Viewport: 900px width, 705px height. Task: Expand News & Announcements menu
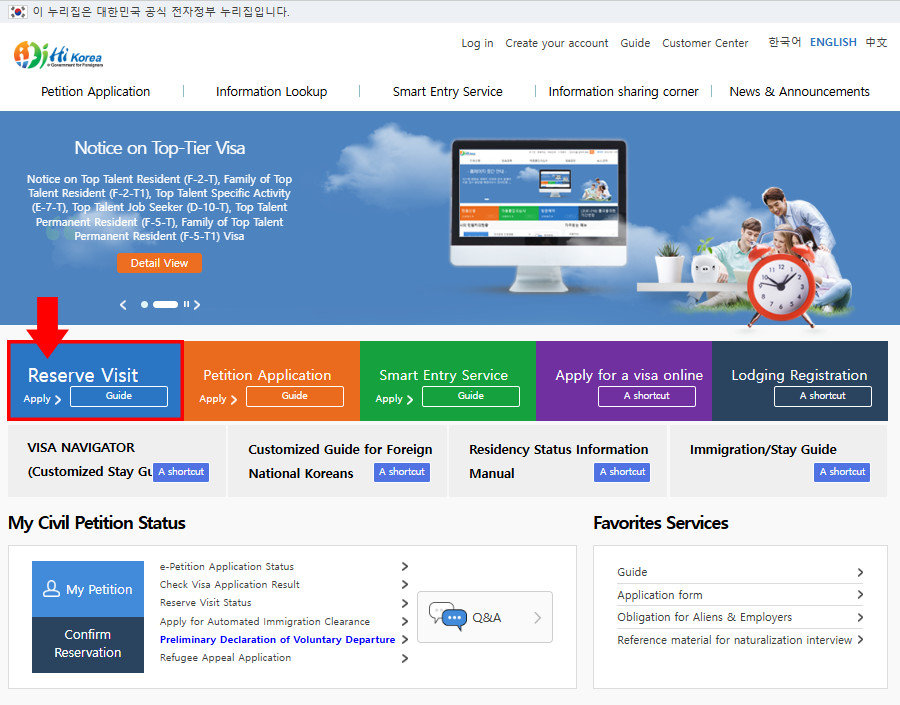point(799,91)
